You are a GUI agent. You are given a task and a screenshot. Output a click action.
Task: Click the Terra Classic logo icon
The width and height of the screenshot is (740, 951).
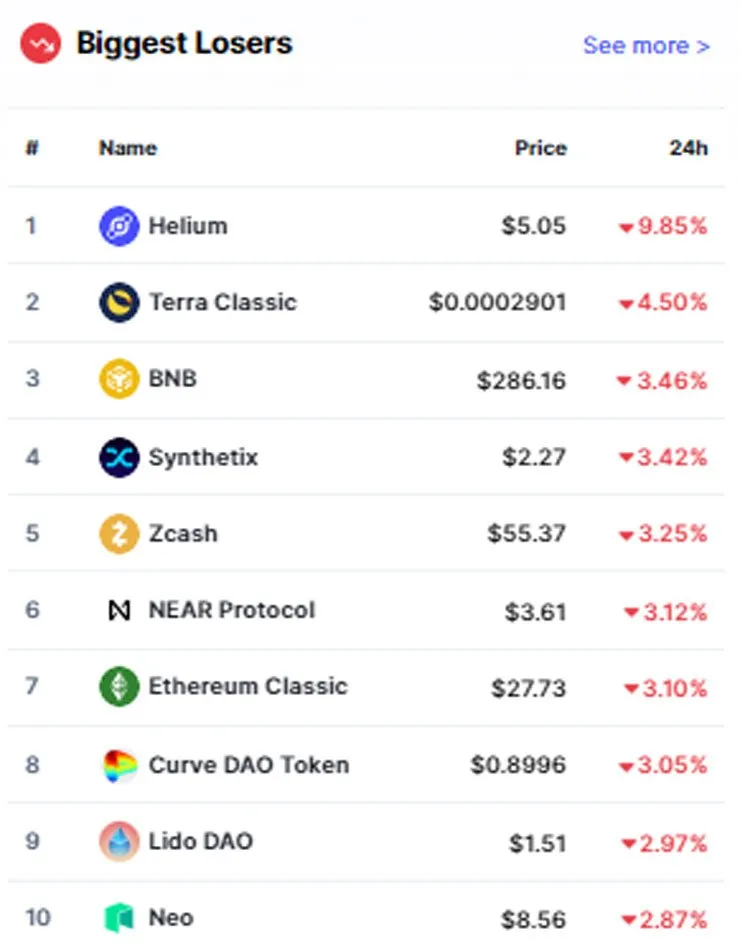pyautogui.click(x=119, y=302)
